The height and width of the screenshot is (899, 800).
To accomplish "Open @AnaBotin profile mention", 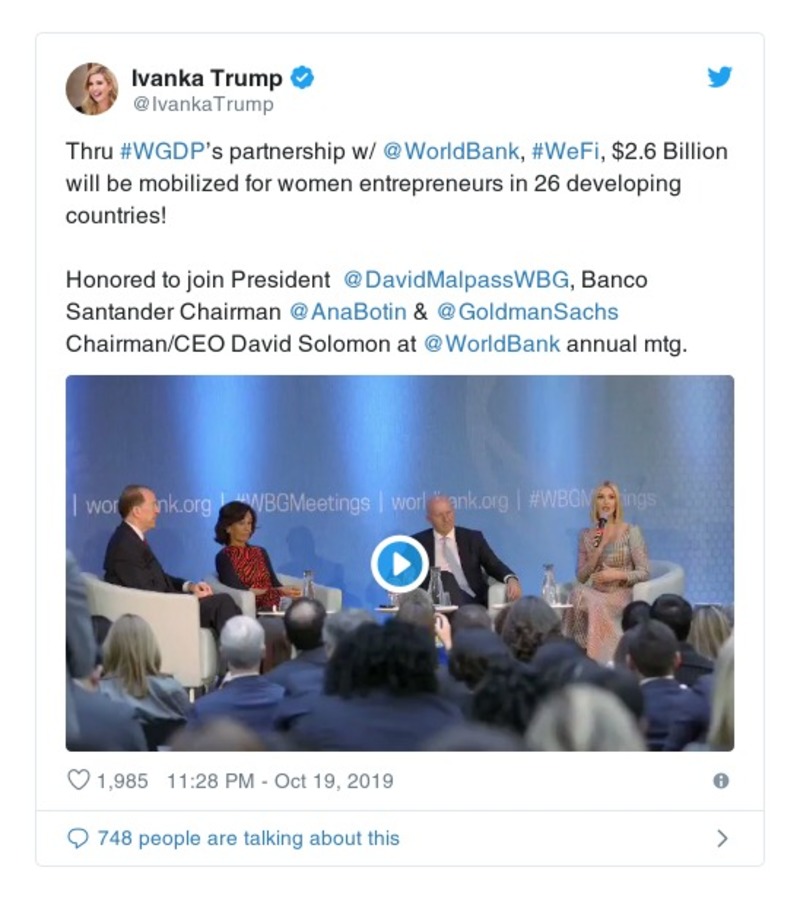I will click(x=348, y=312).
